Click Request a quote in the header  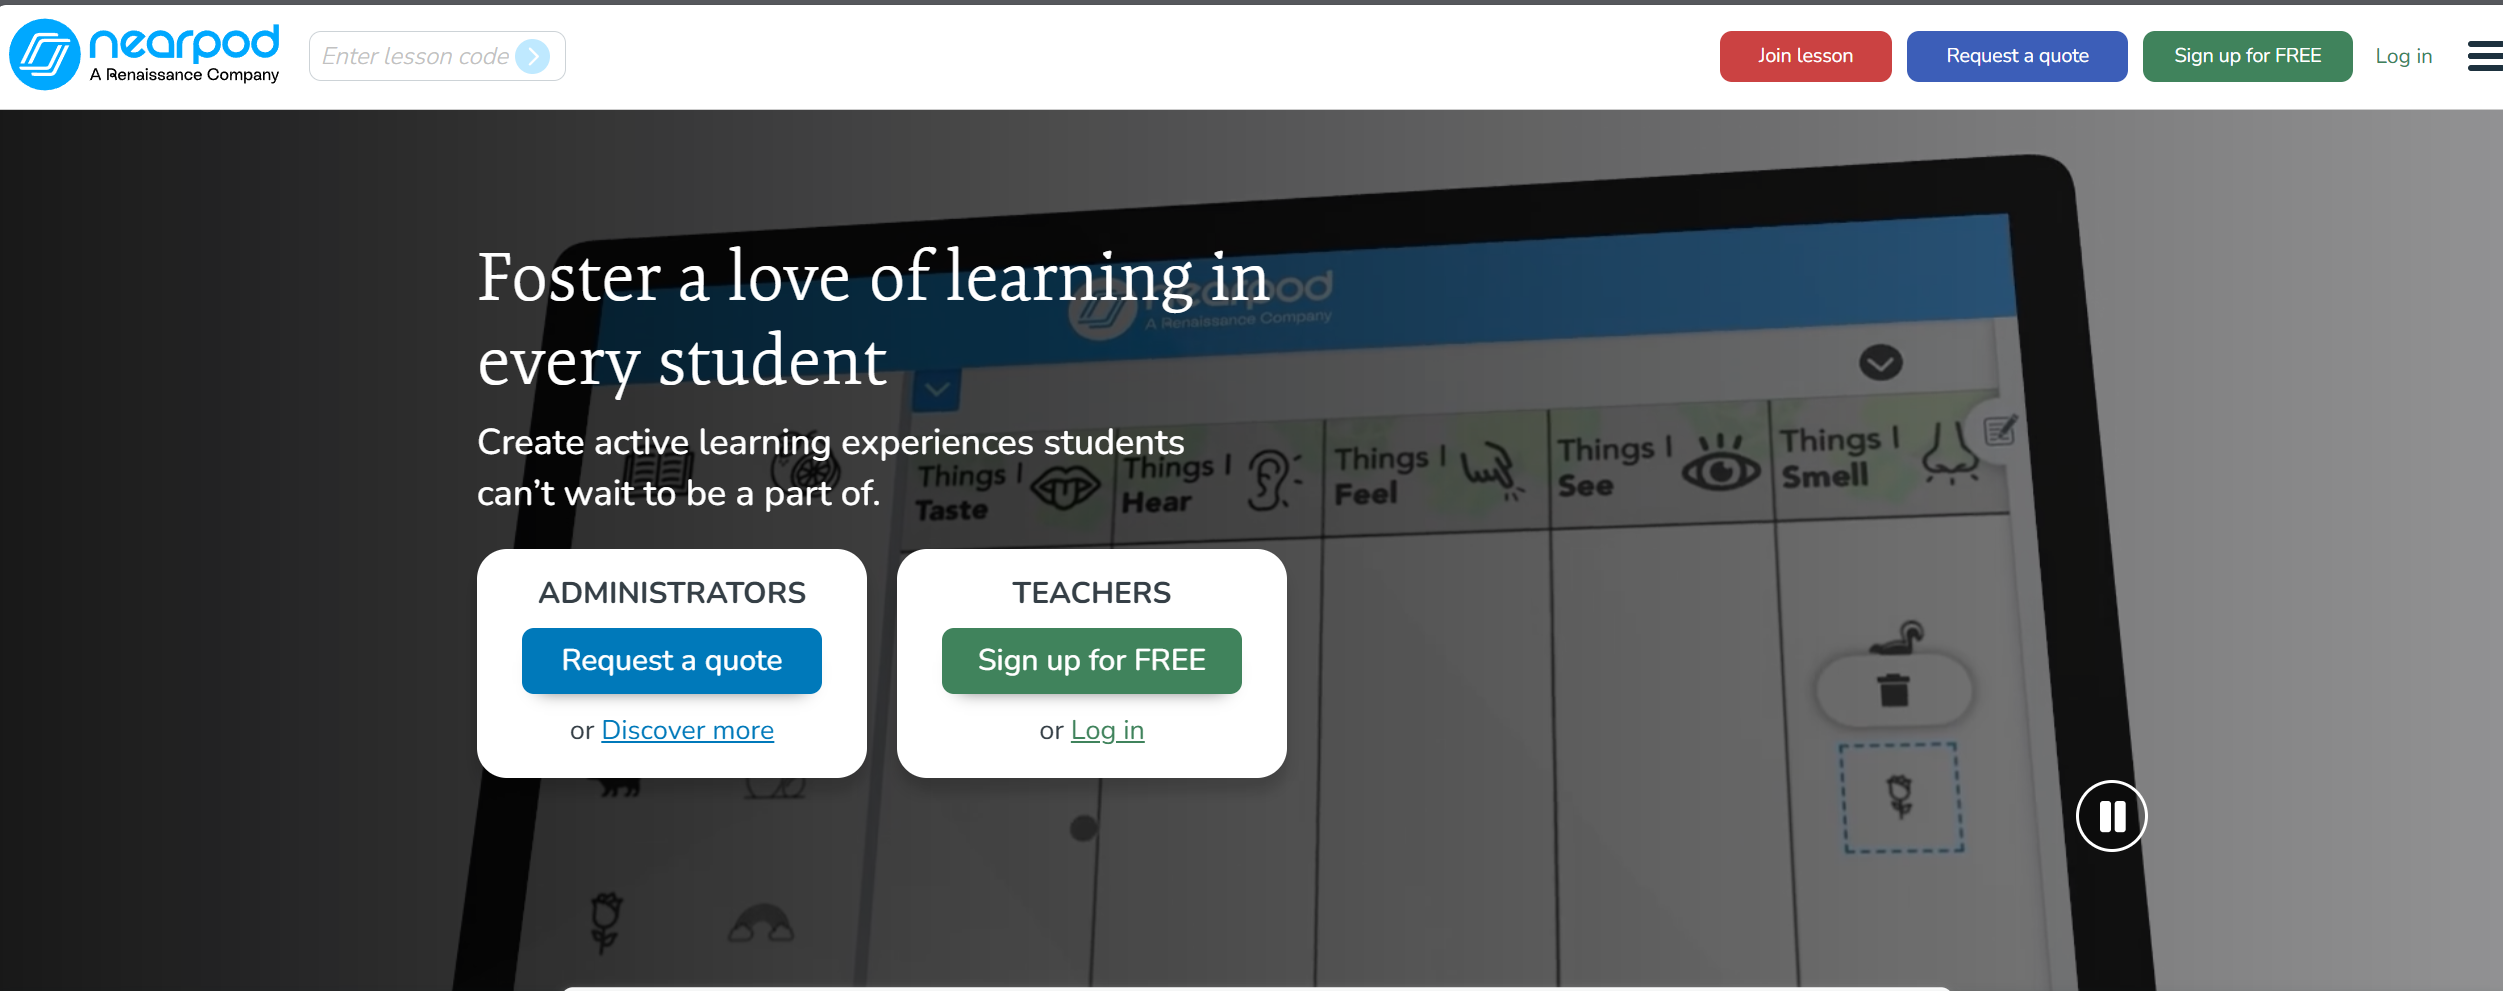(x=2016, y=56)
